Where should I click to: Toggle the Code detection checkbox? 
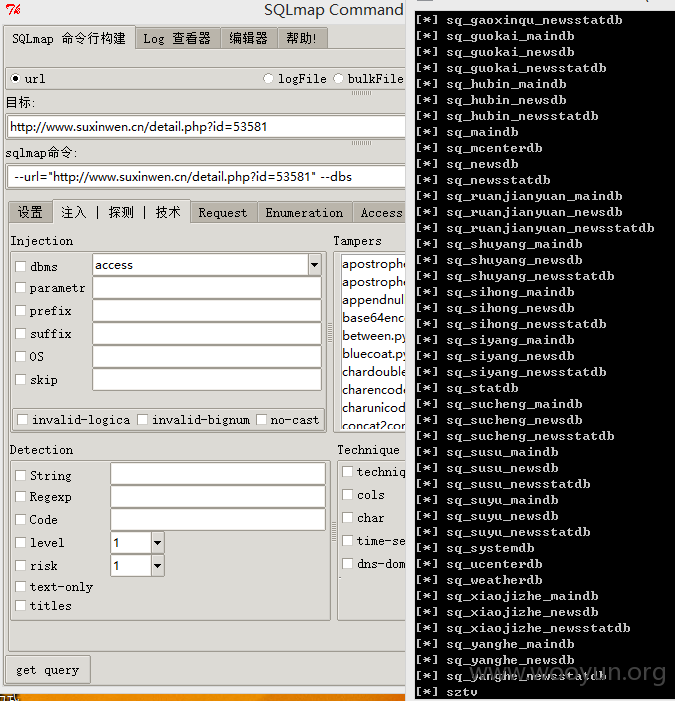pos(21,519)
